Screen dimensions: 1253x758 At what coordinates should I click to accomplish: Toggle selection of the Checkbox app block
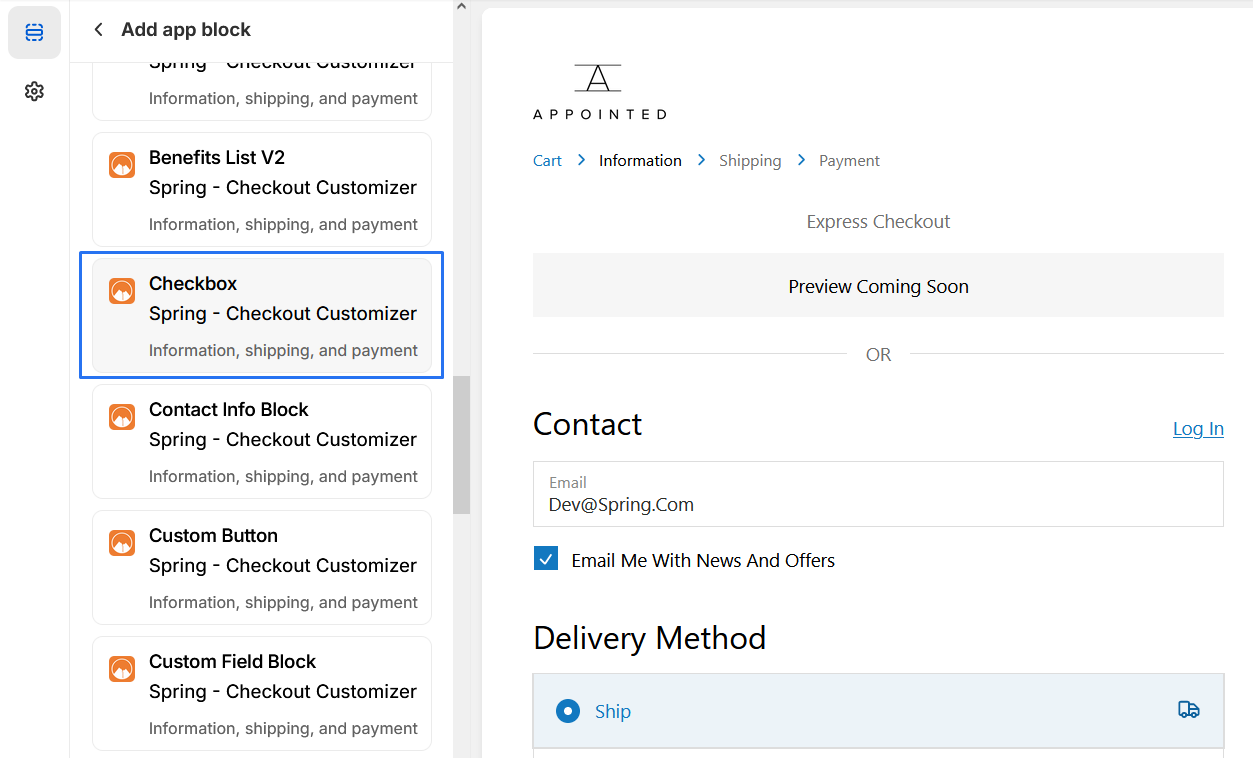(261, 314)
